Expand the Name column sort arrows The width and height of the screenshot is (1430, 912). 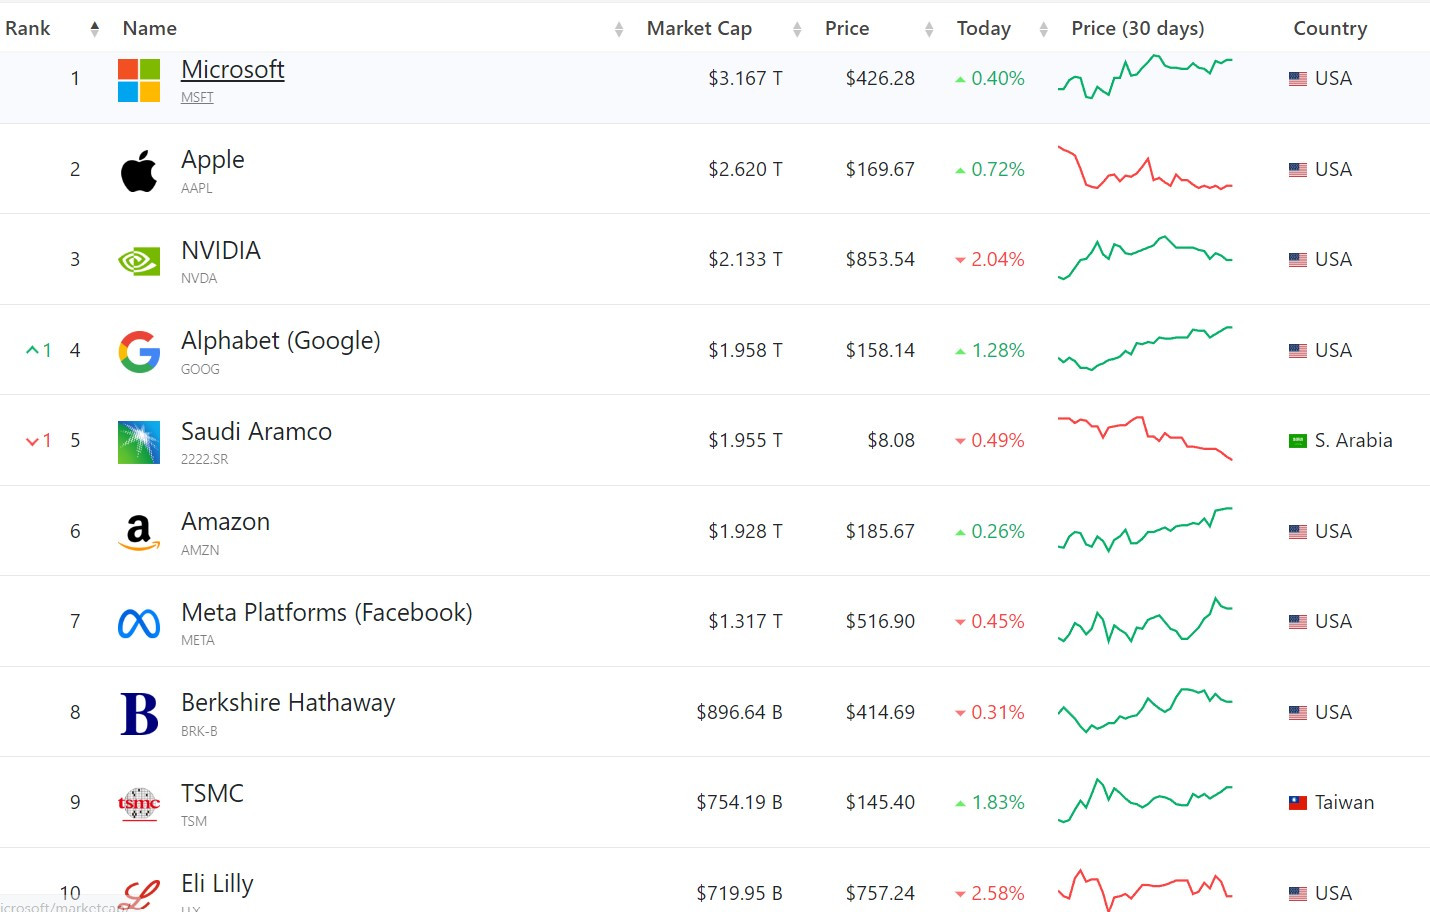(618, 28)
